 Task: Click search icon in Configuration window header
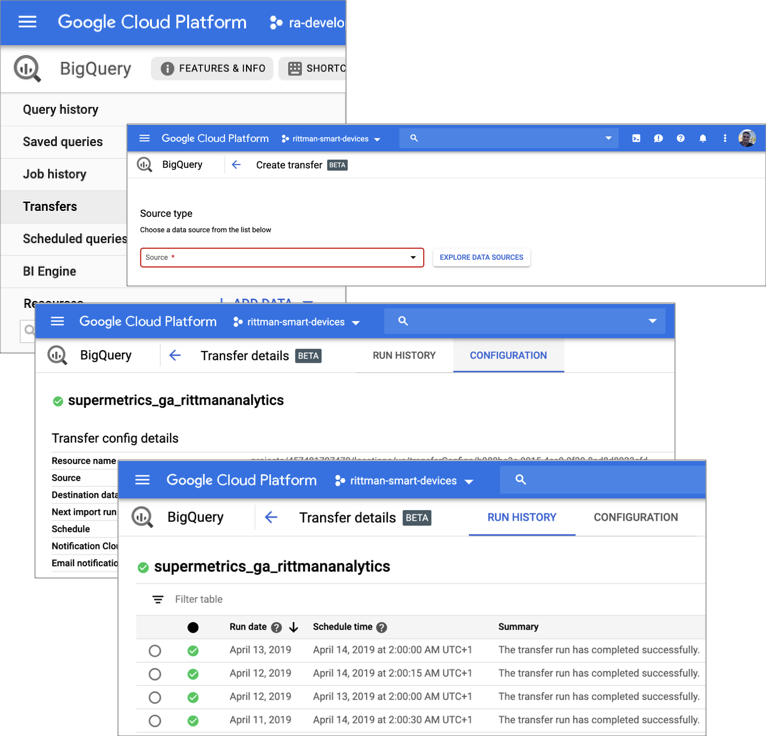coord(403,321)
